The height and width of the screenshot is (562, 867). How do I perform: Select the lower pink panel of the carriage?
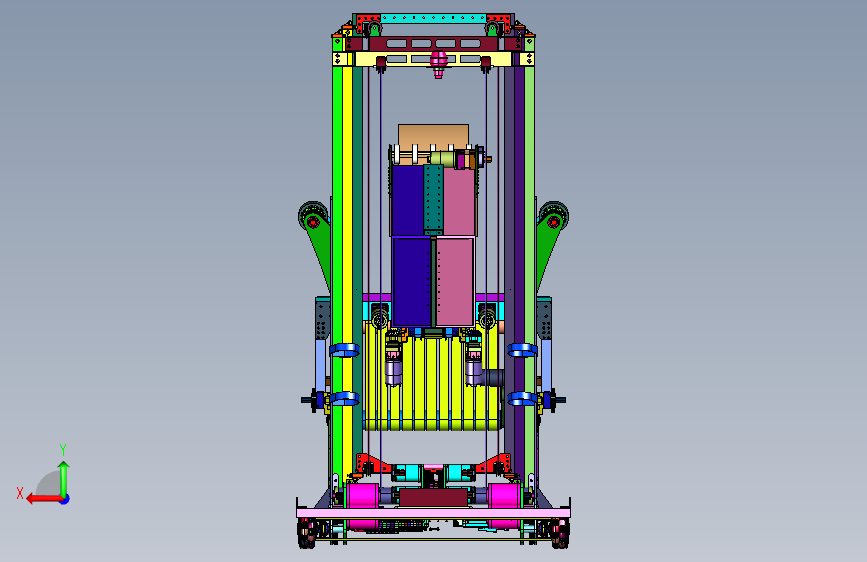[455, 282]
